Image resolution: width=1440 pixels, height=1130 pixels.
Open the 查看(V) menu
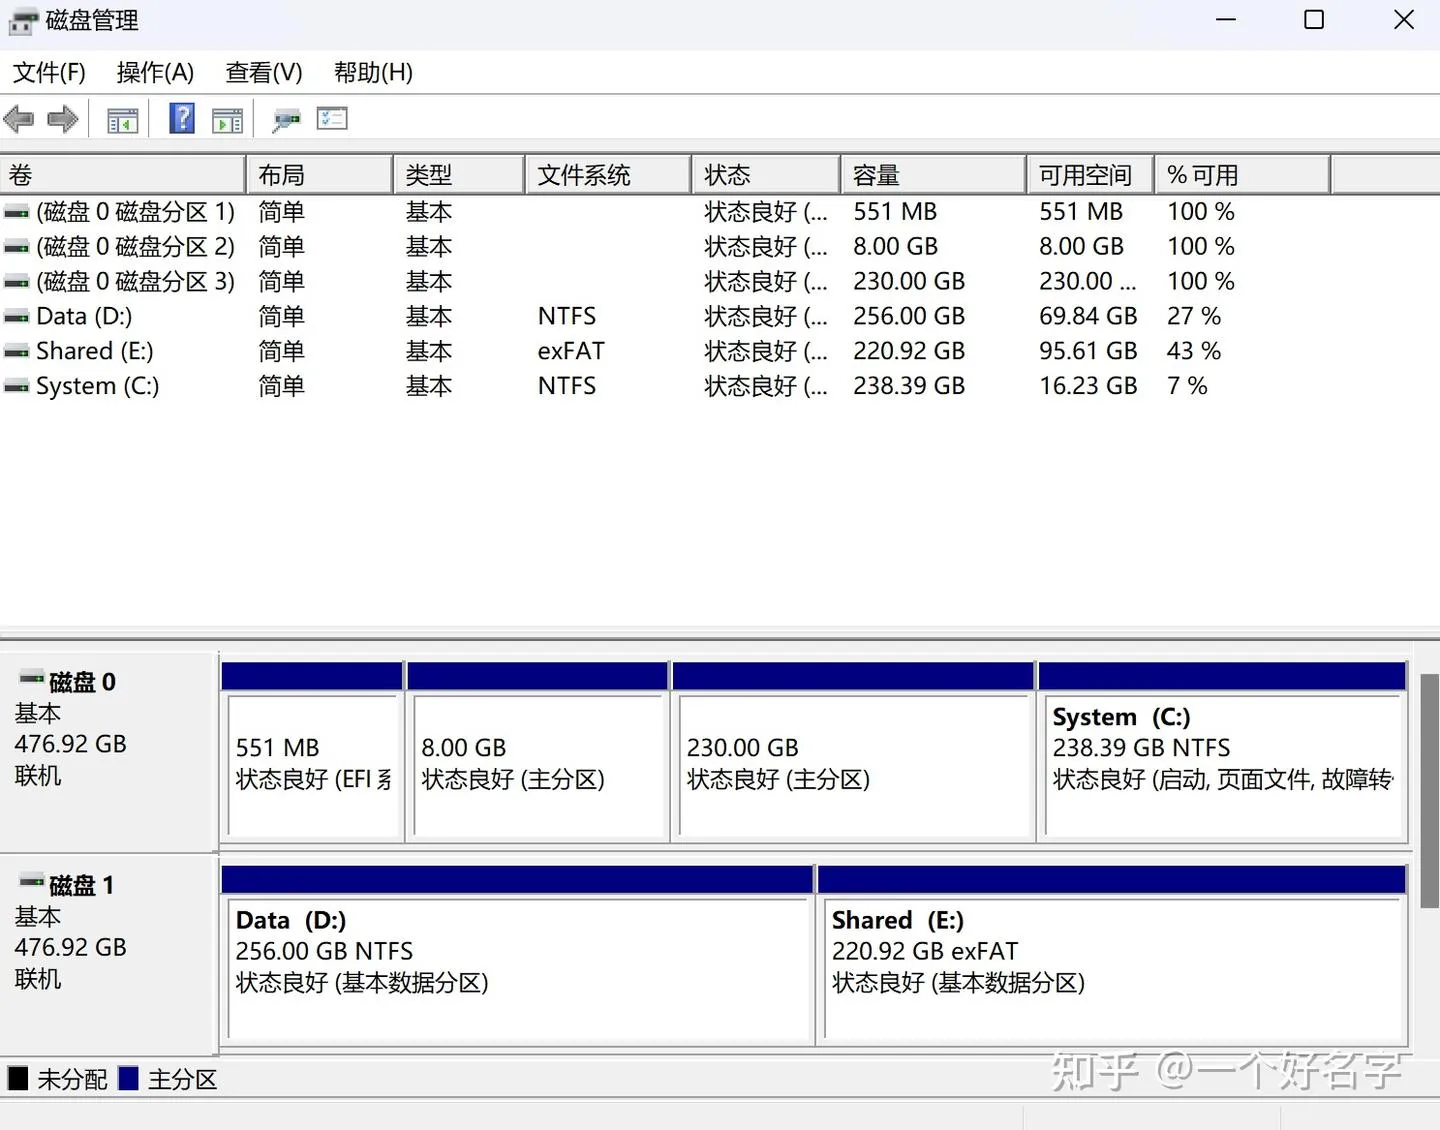coord(264,72)
